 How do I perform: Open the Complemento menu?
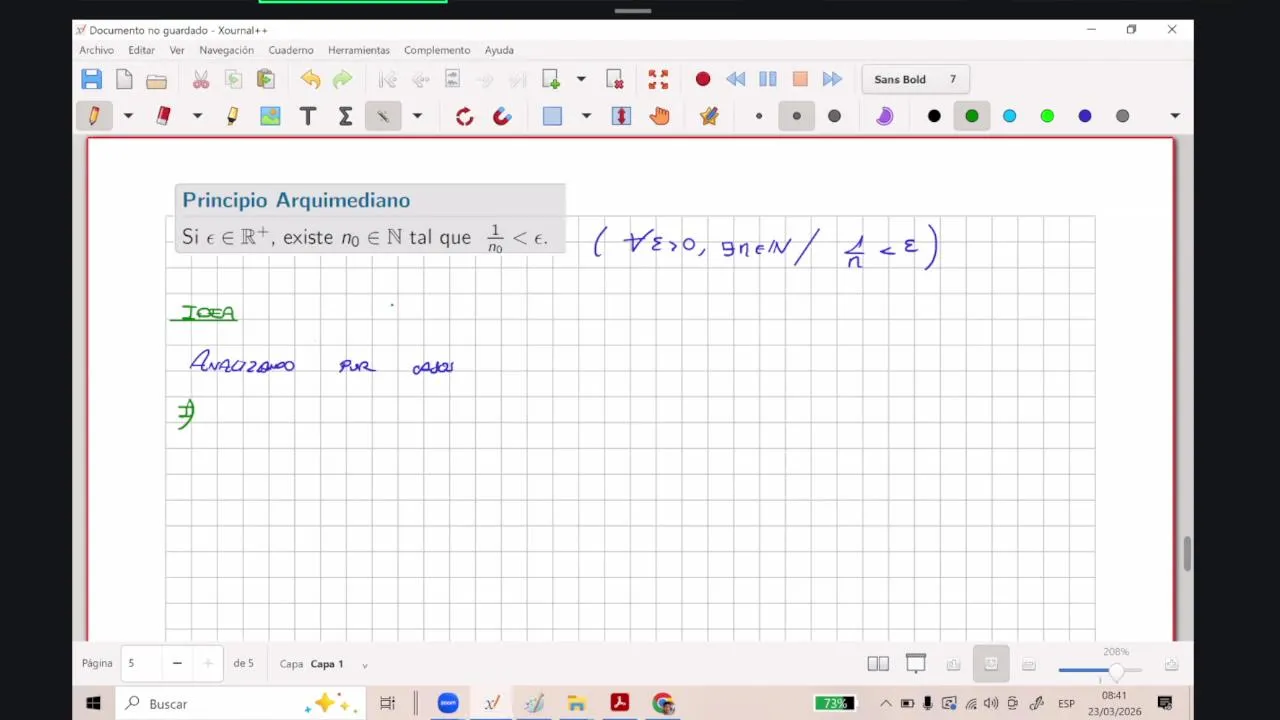[437, 50]
